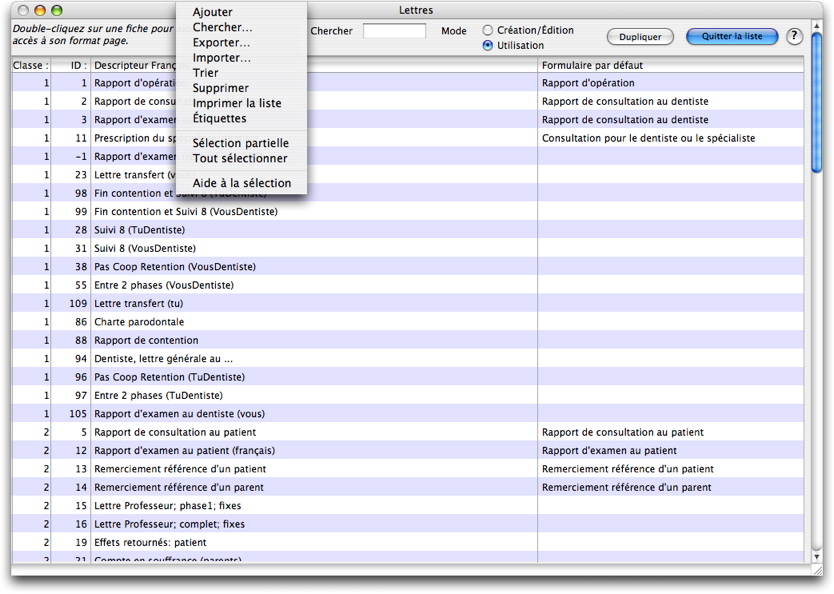Click Rapport d'examen au patient form cell
The image size is (834, 594).
click(x=609, y=450)
